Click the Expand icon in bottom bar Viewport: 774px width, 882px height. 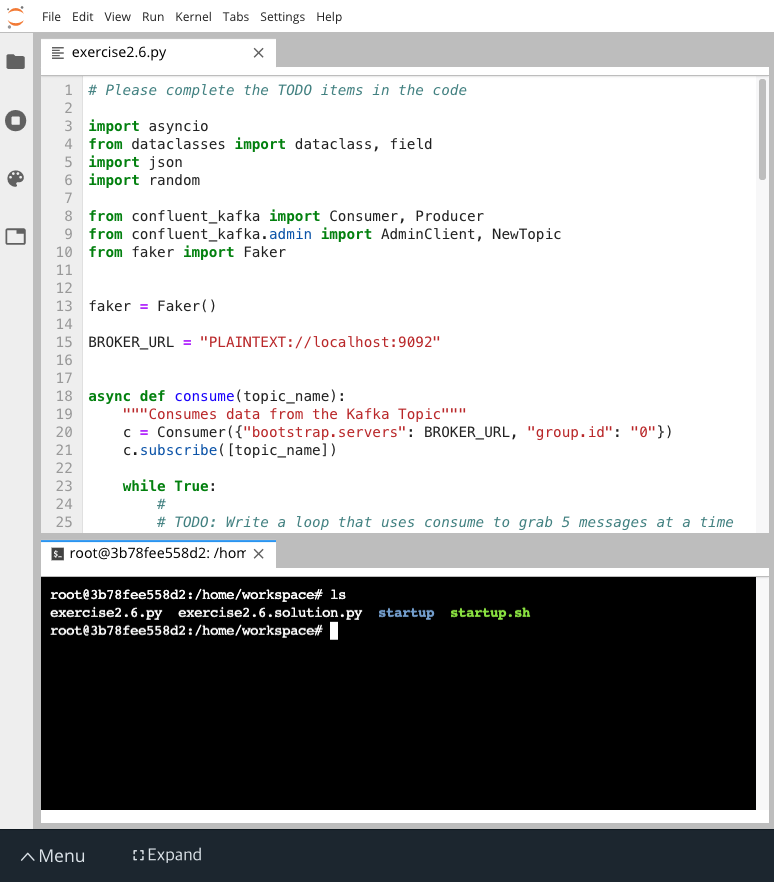pos(138,855)
